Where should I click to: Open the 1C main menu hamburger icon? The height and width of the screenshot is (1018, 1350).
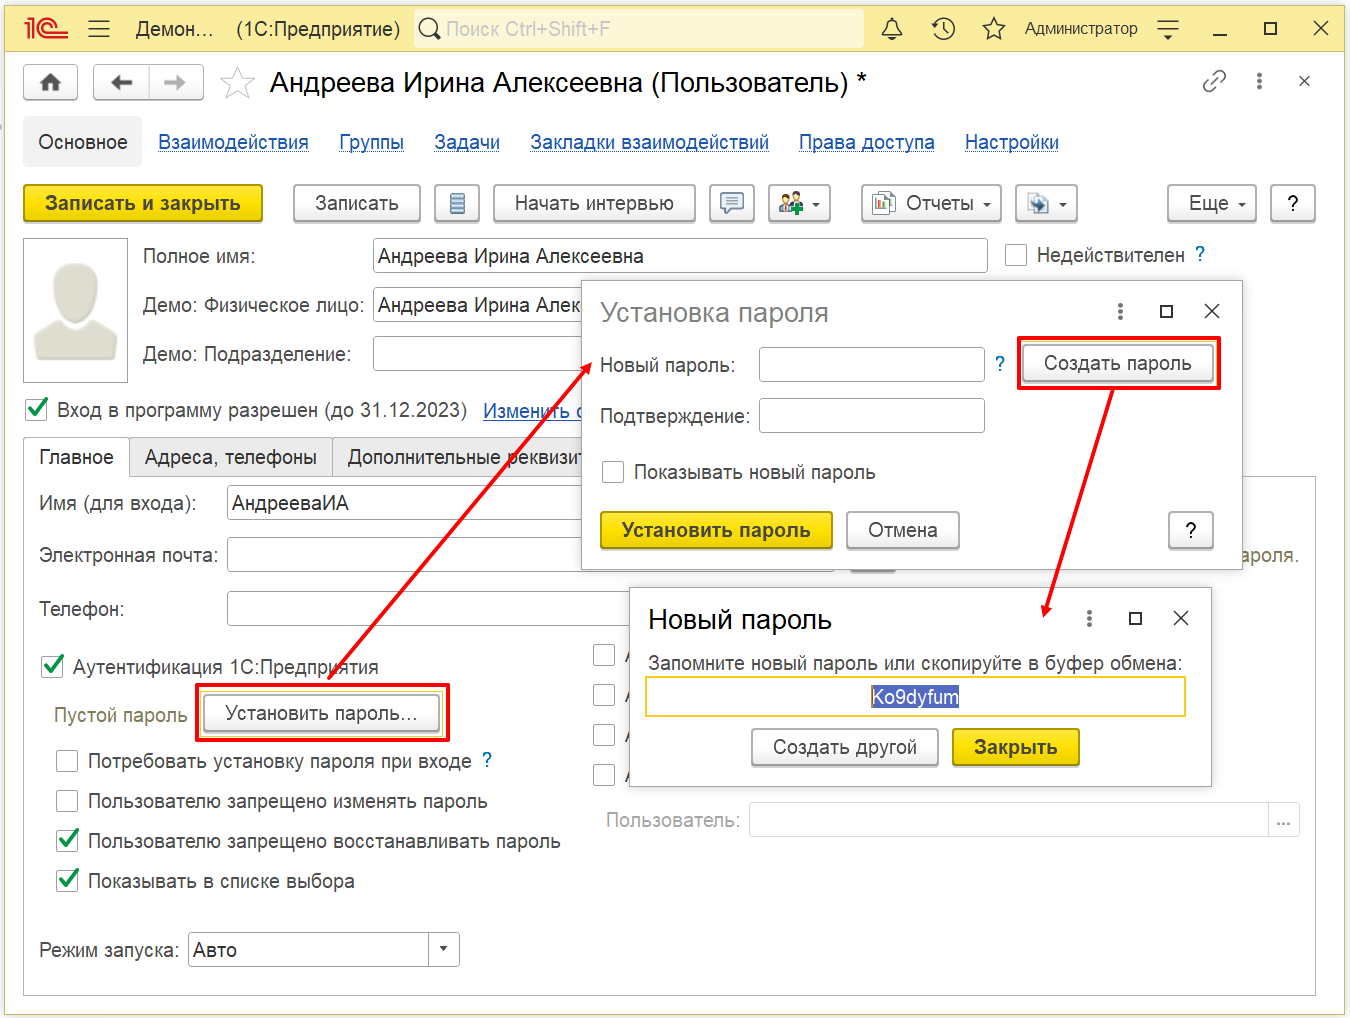click(x=99, y=29)
